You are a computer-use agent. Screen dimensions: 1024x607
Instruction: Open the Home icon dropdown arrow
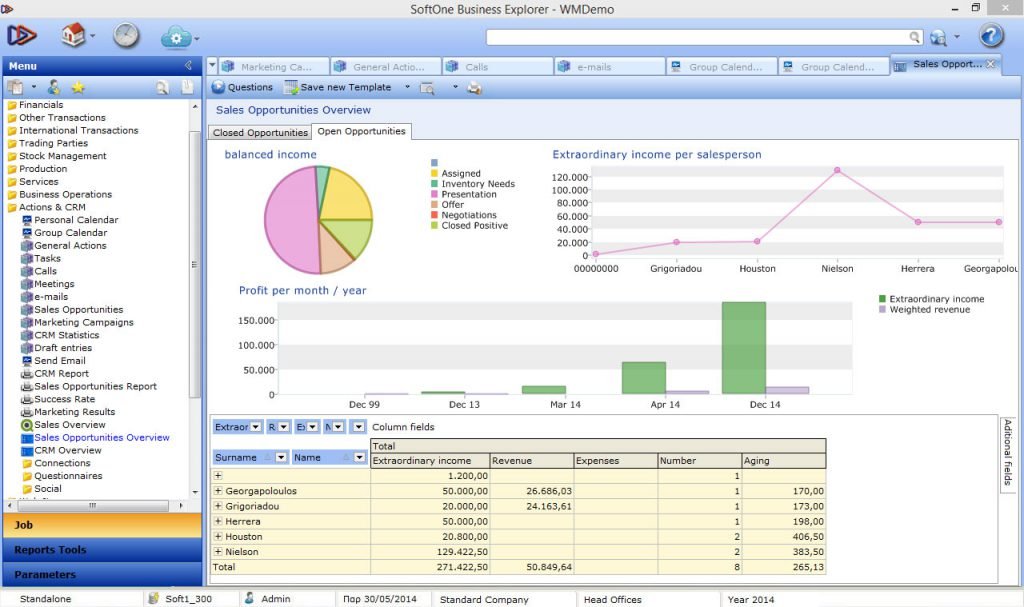(x=92, y=36)
